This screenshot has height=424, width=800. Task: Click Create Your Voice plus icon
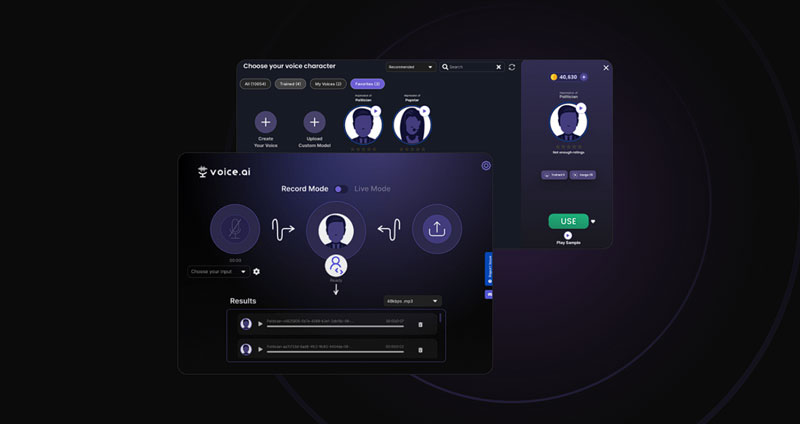[x=265, y=121]
